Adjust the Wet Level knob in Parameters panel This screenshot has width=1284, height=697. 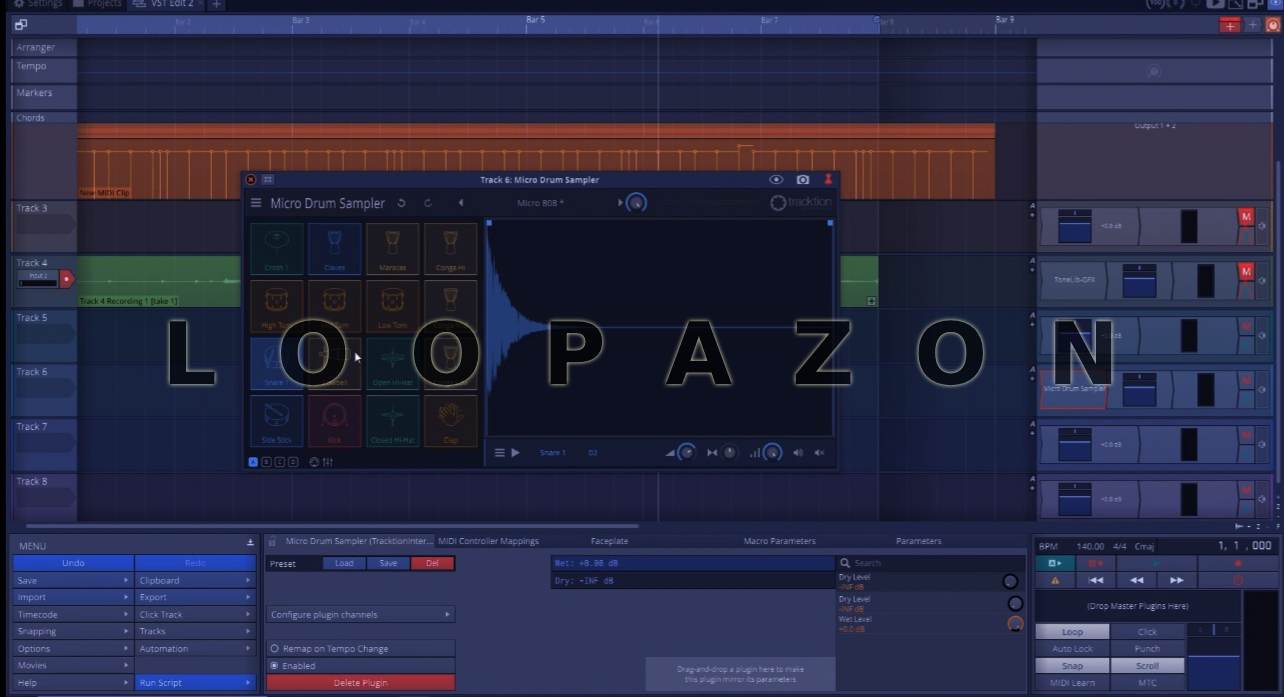pos(1015,624)
